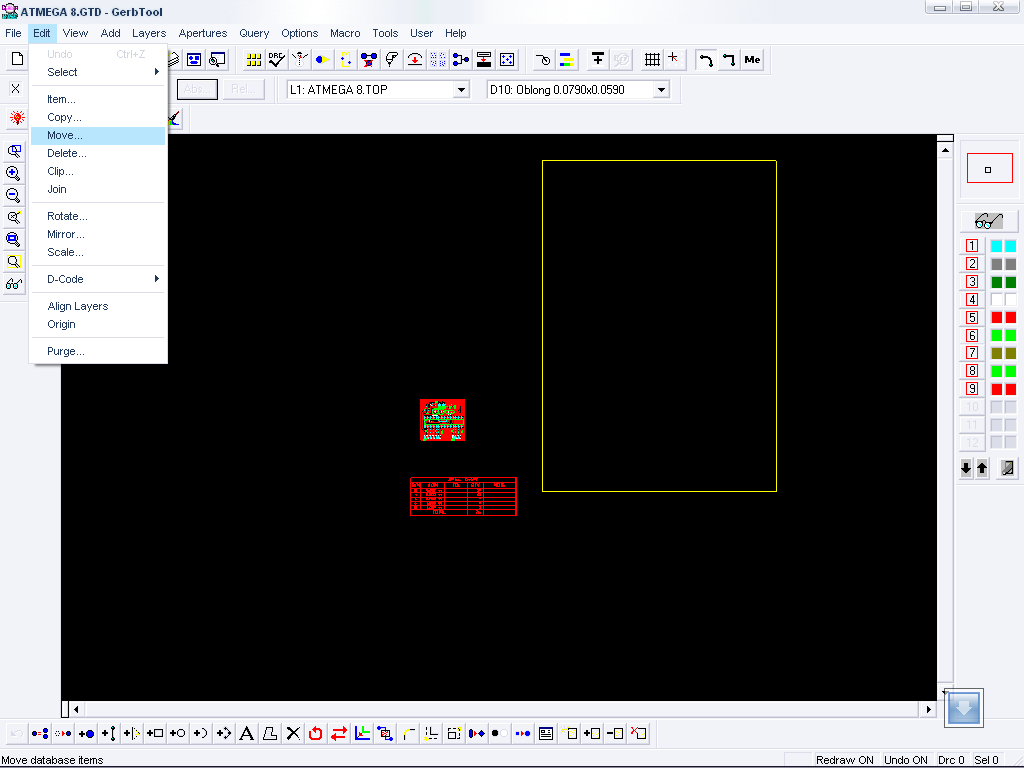Choose Mirror... from the Edit menu
The width and height of the screenshot is (1024, 768).
(x=98, y=234)
